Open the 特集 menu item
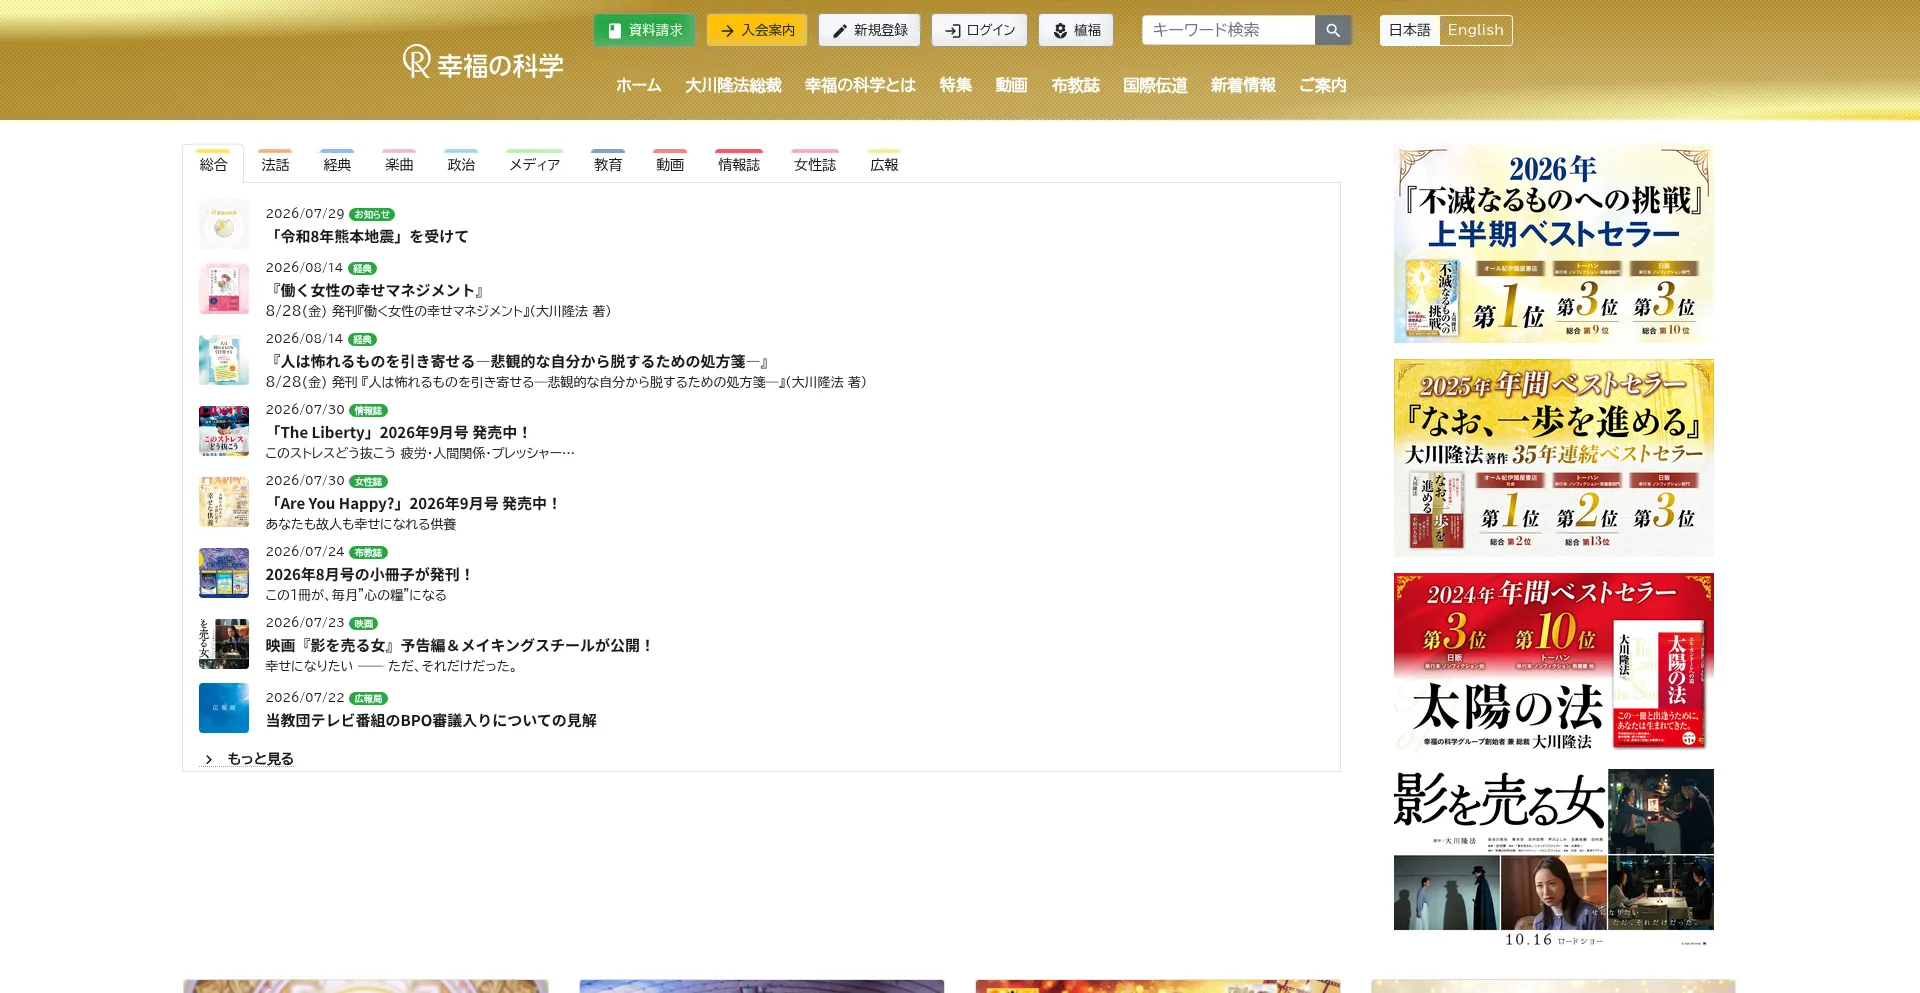Image resolution: width=1920 pixels, height=993 pixels. [955, 85]
